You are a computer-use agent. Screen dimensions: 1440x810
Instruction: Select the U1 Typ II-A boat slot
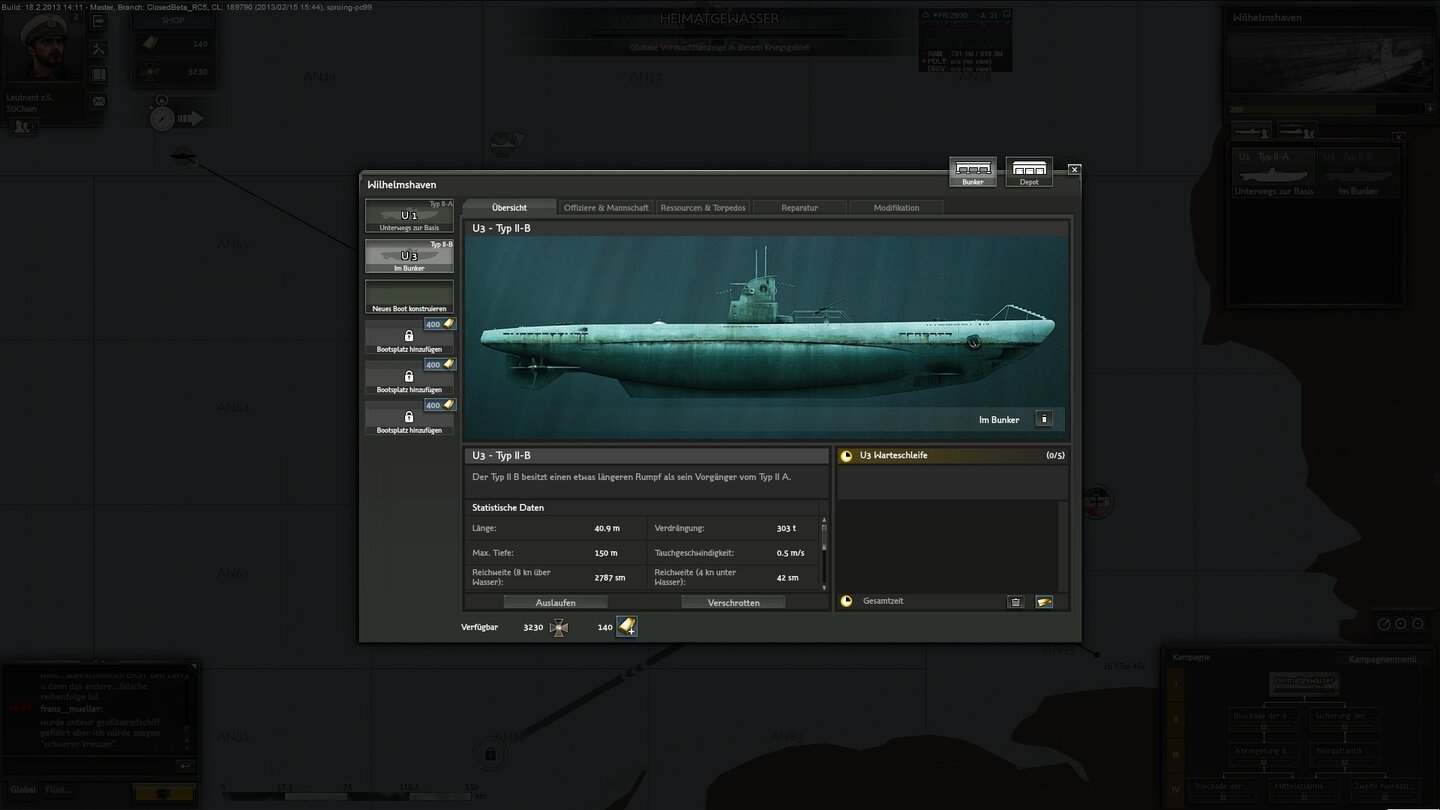(409, 216)
